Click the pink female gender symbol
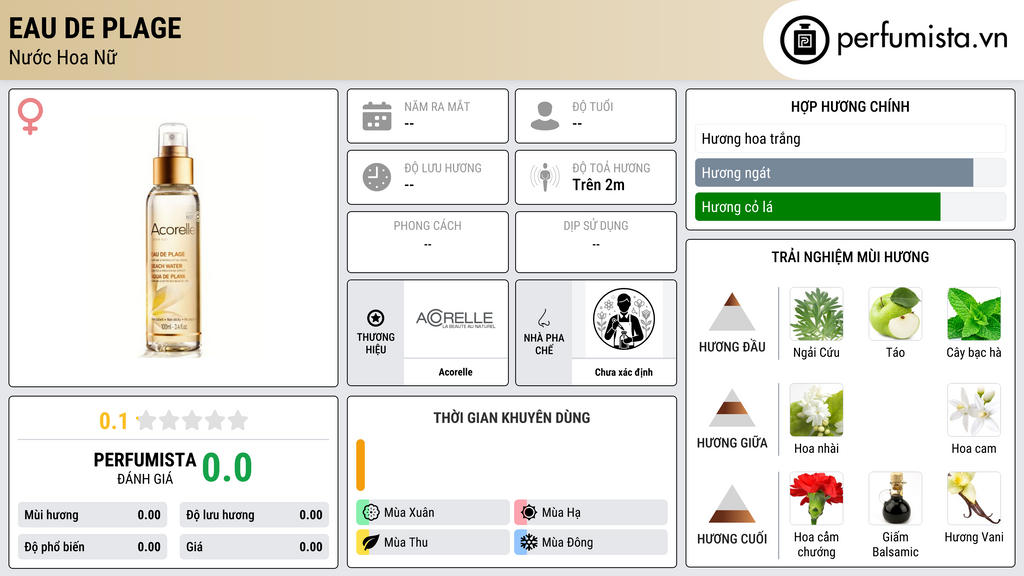The image size is (1024, 576). click(30, 116)
